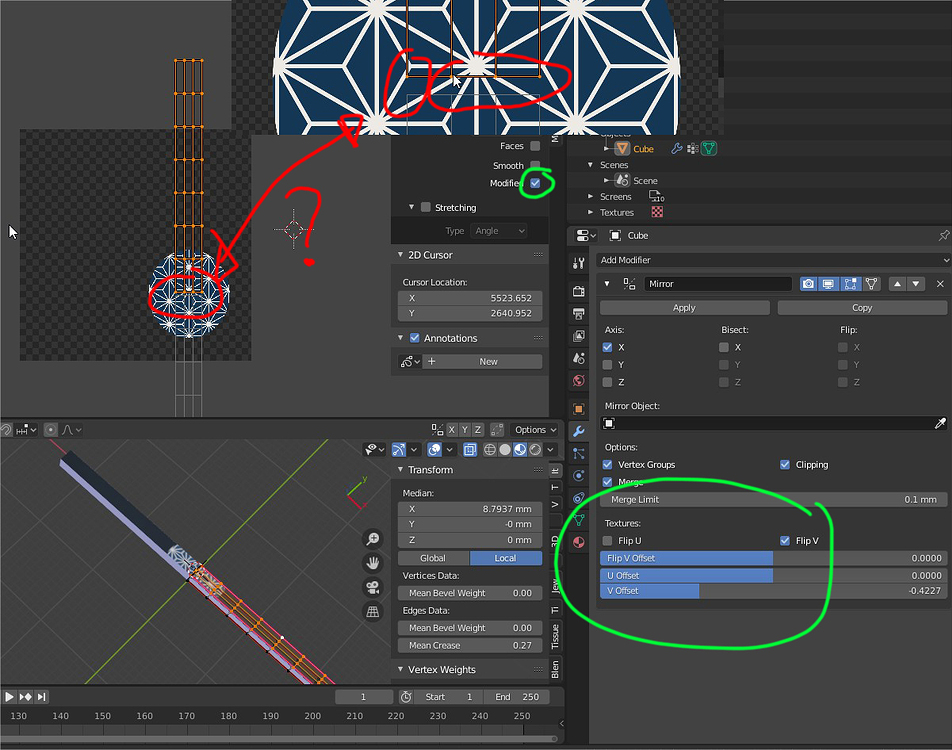Enable Flip U texture checkbox
Viewport: 952px width, 750px height.
tap(607, 540)
